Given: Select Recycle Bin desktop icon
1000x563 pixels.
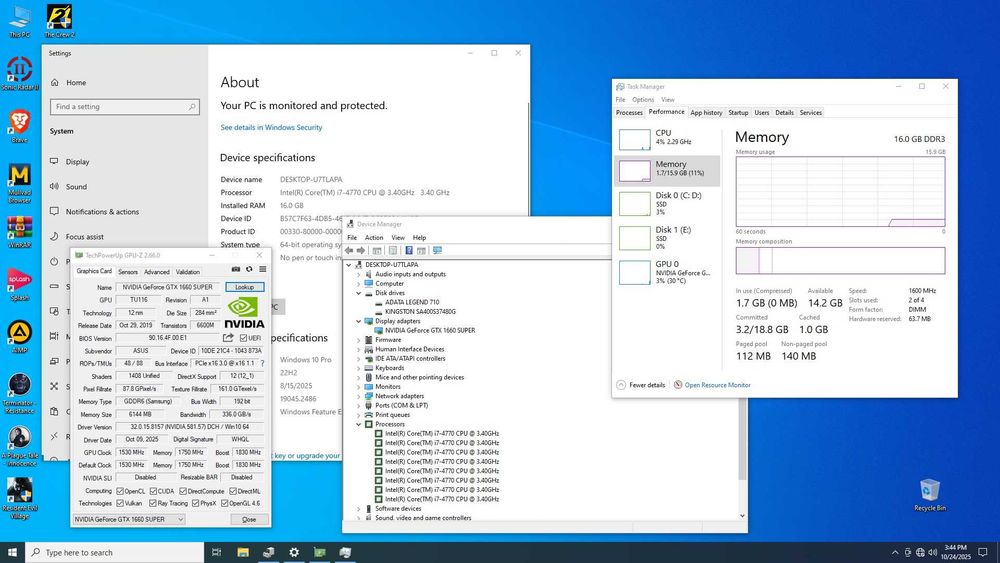Looking at the screenshot, I should pos(930,495).
